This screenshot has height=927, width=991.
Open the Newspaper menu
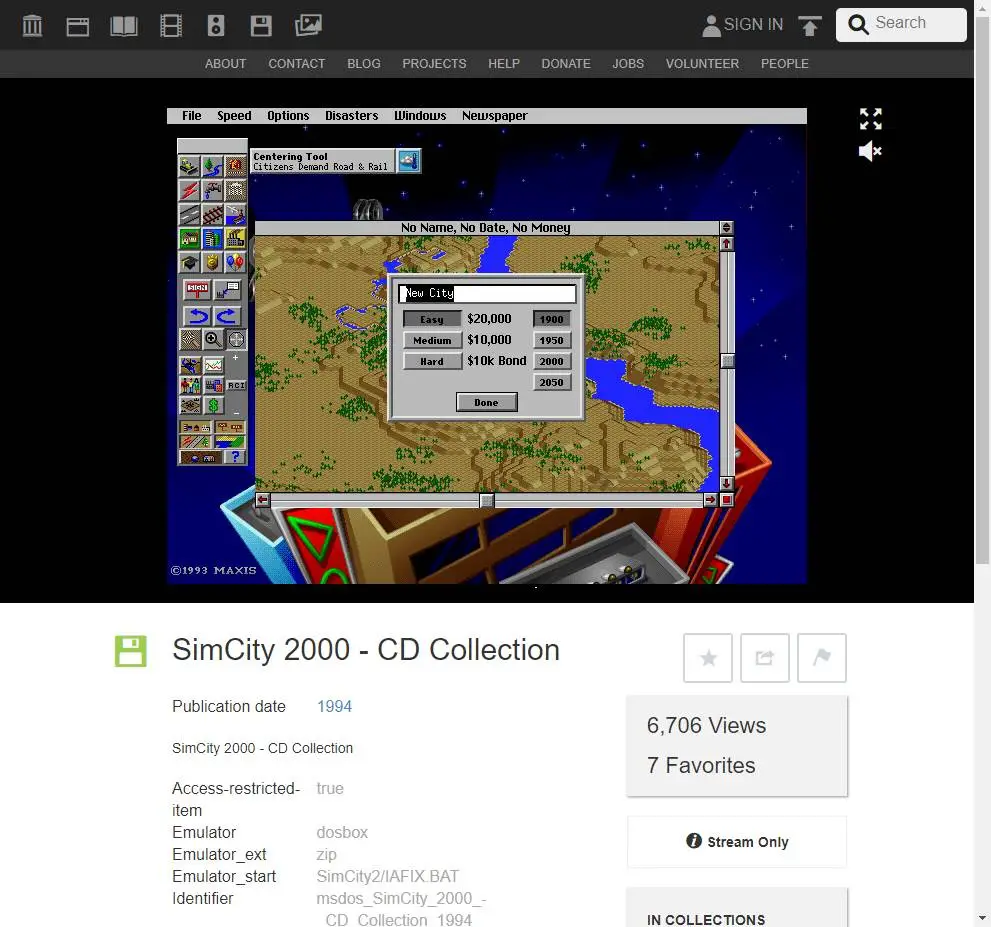494,116
